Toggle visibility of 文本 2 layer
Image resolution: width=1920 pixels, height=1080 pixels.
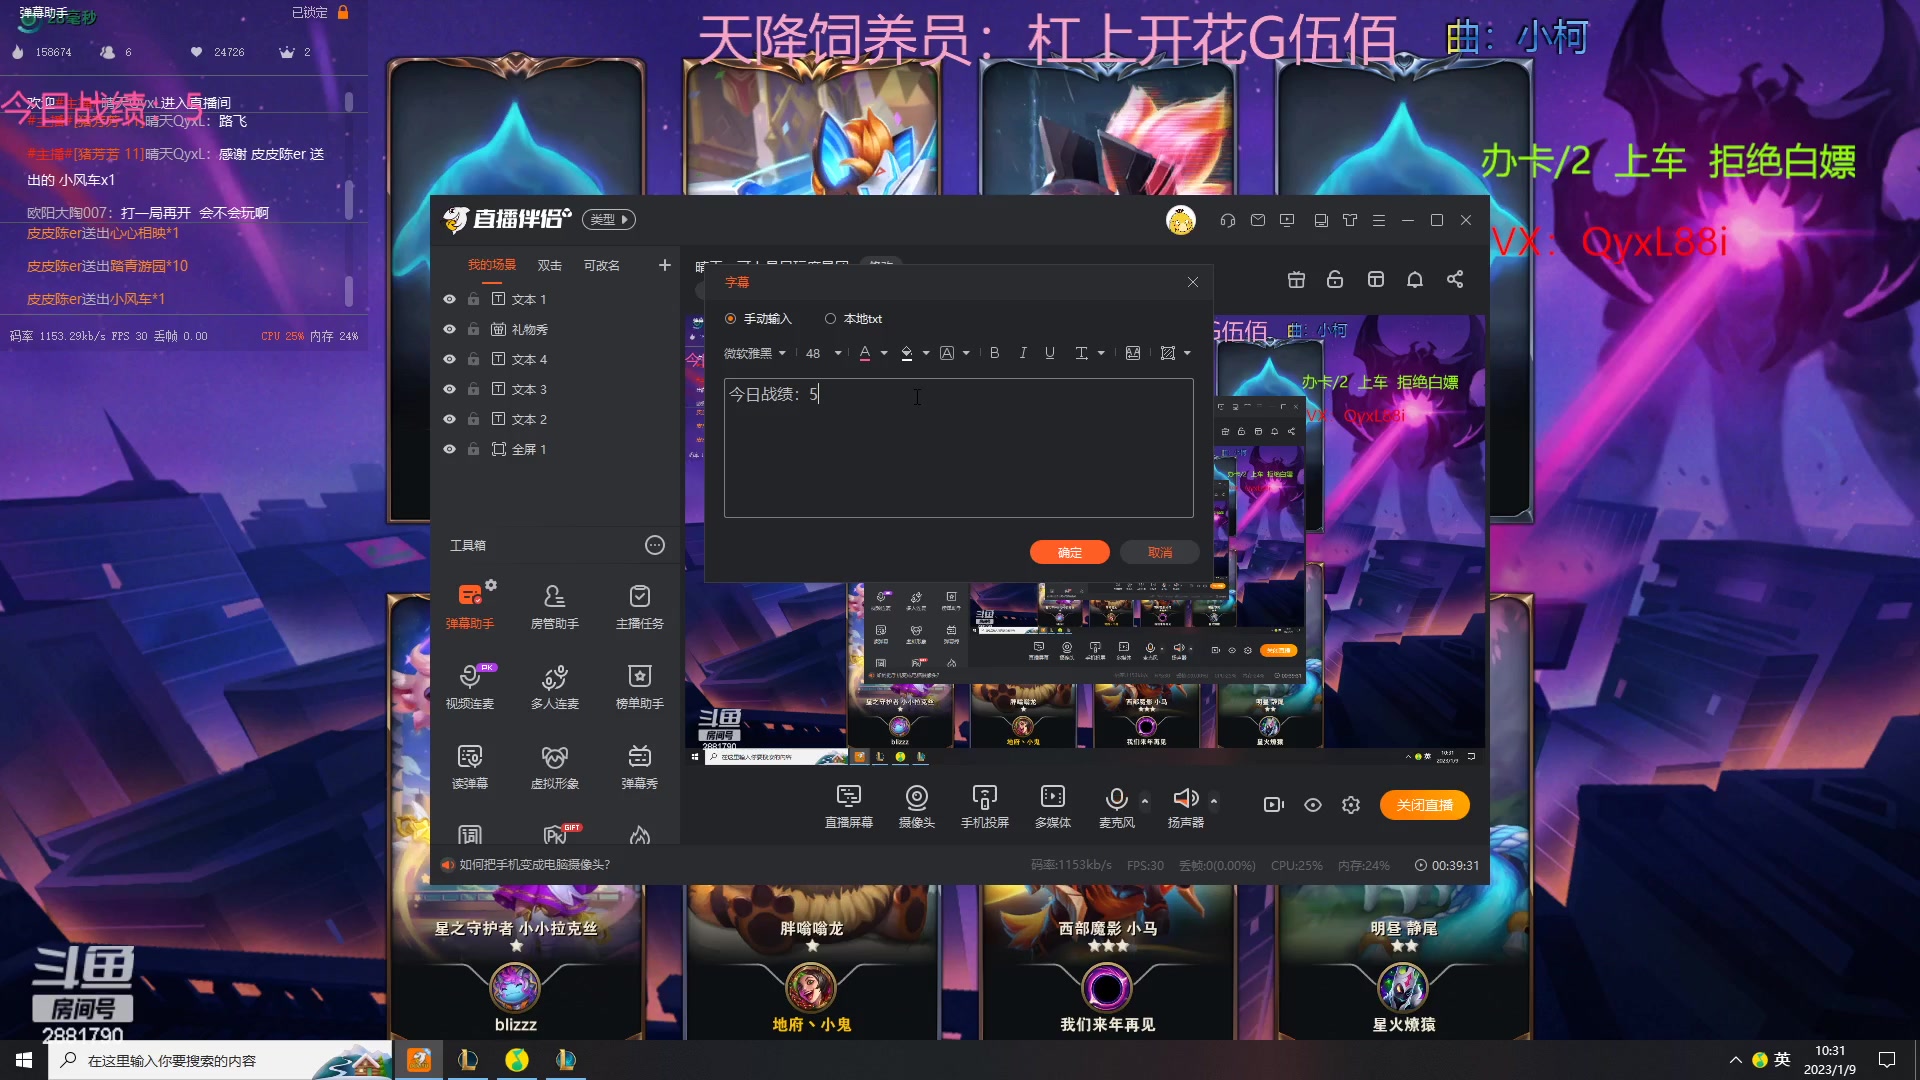449,419
